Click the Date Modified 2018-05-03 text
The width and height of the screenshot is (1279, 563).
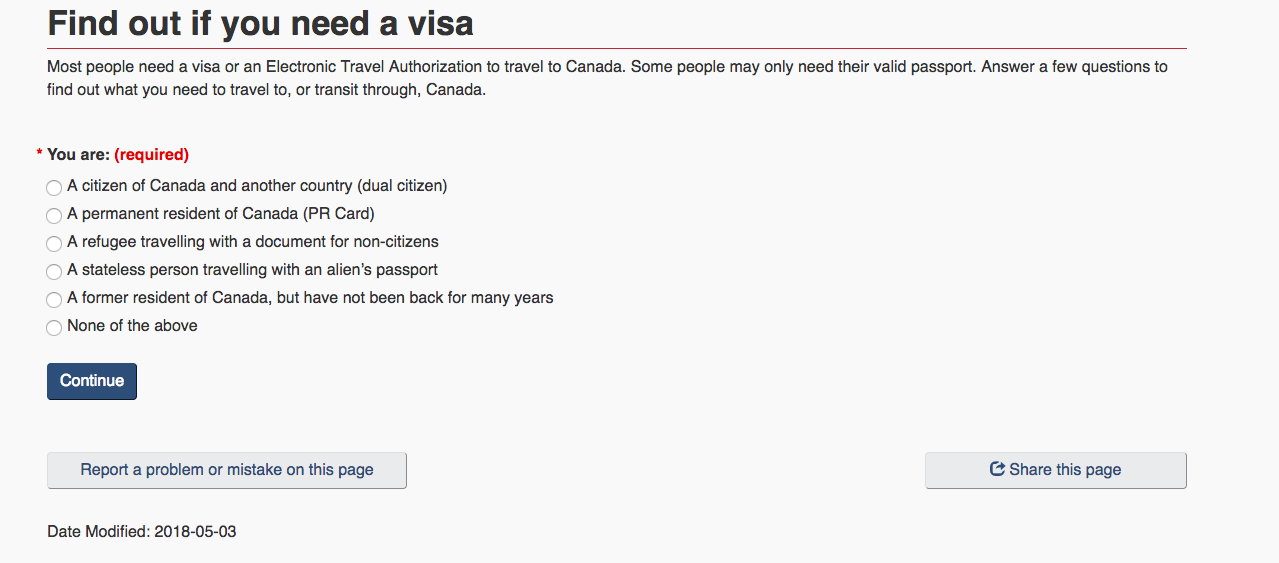(142, 532)
